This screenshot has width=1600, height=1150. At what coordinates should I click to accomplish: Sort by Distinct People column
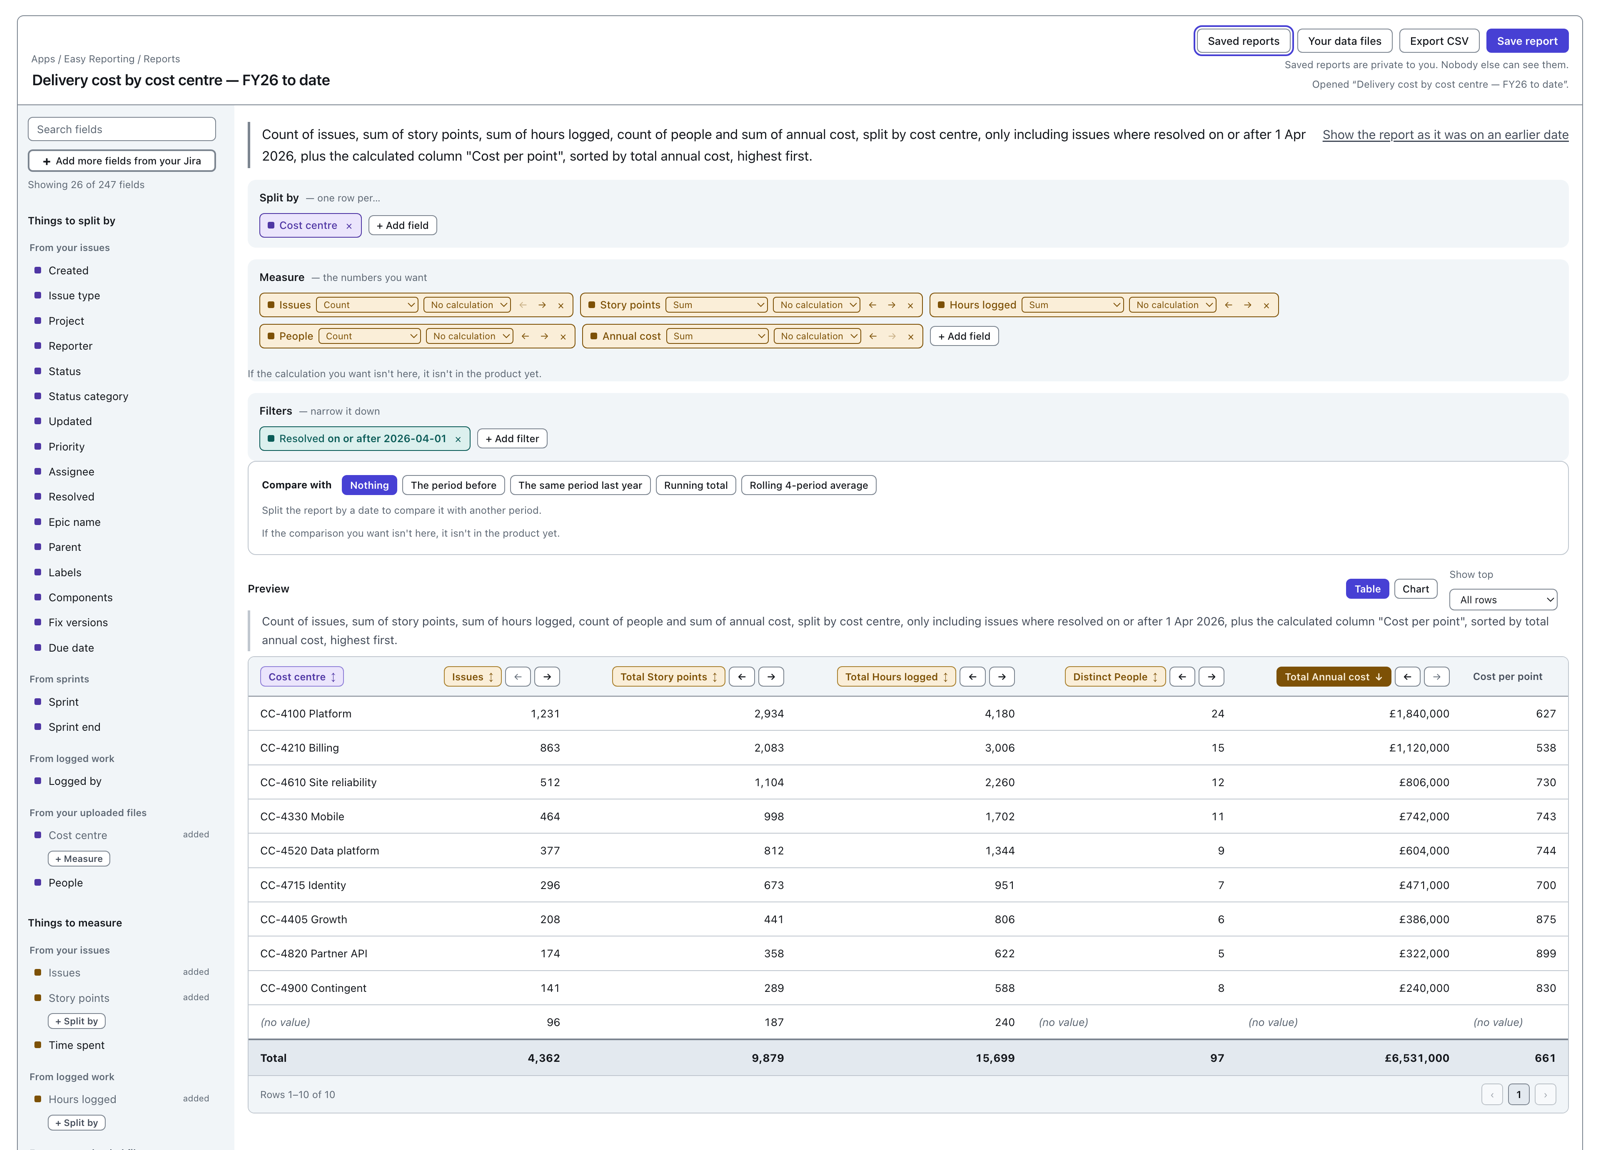click(1115, 677)
